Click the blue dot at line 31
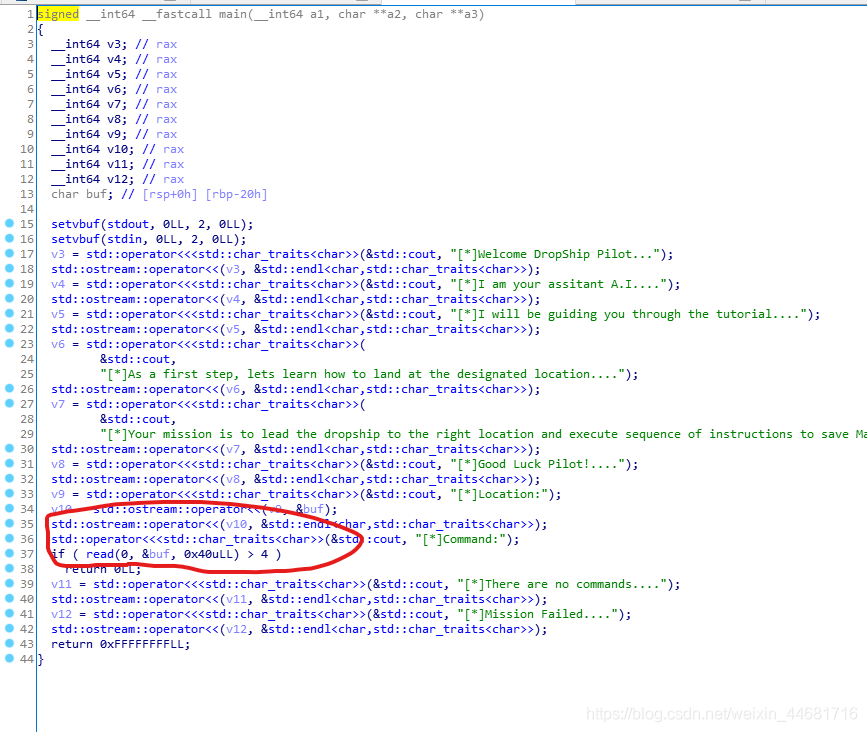This screenshot has height=732, width=867. pyautogui.click(x=9, y=463)
